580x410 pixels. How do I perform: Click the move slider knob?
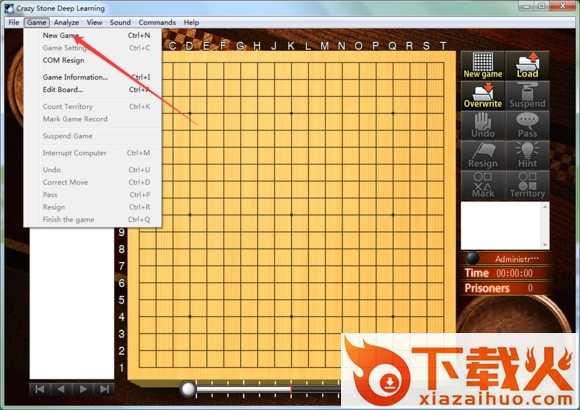188,389
